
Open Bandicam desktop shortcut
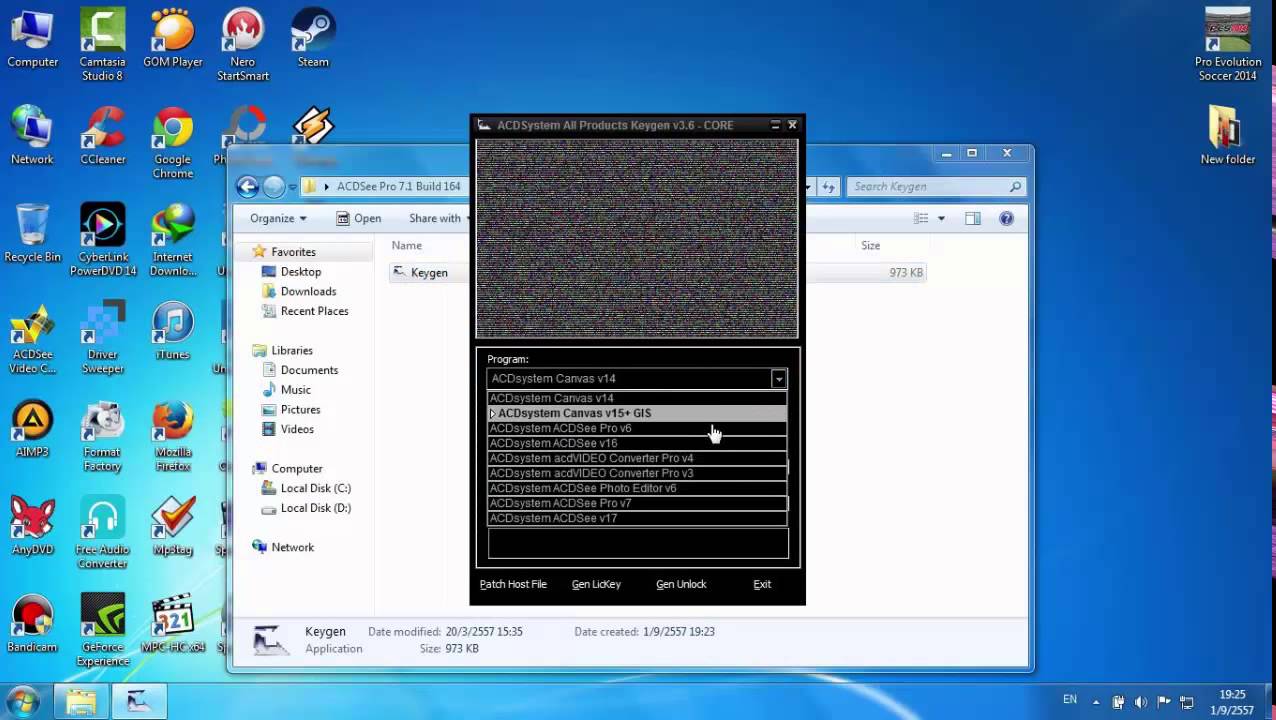(x=32, y=624)
